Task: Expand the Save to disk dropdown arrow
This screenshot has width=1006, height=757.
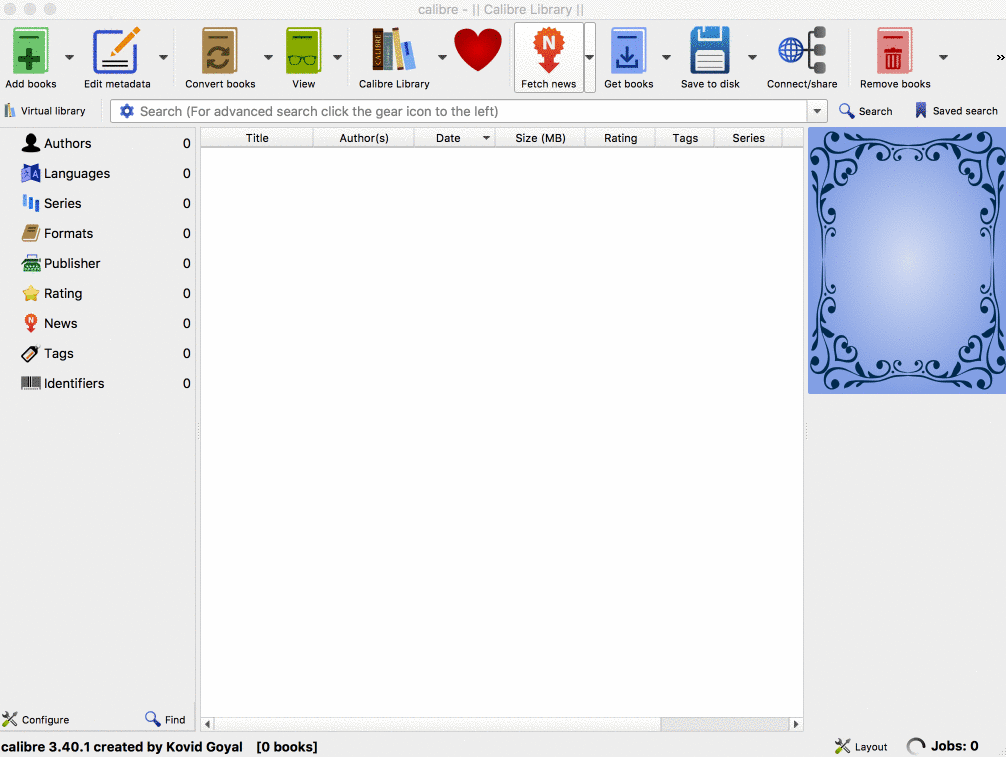Action: click(752, 57)
